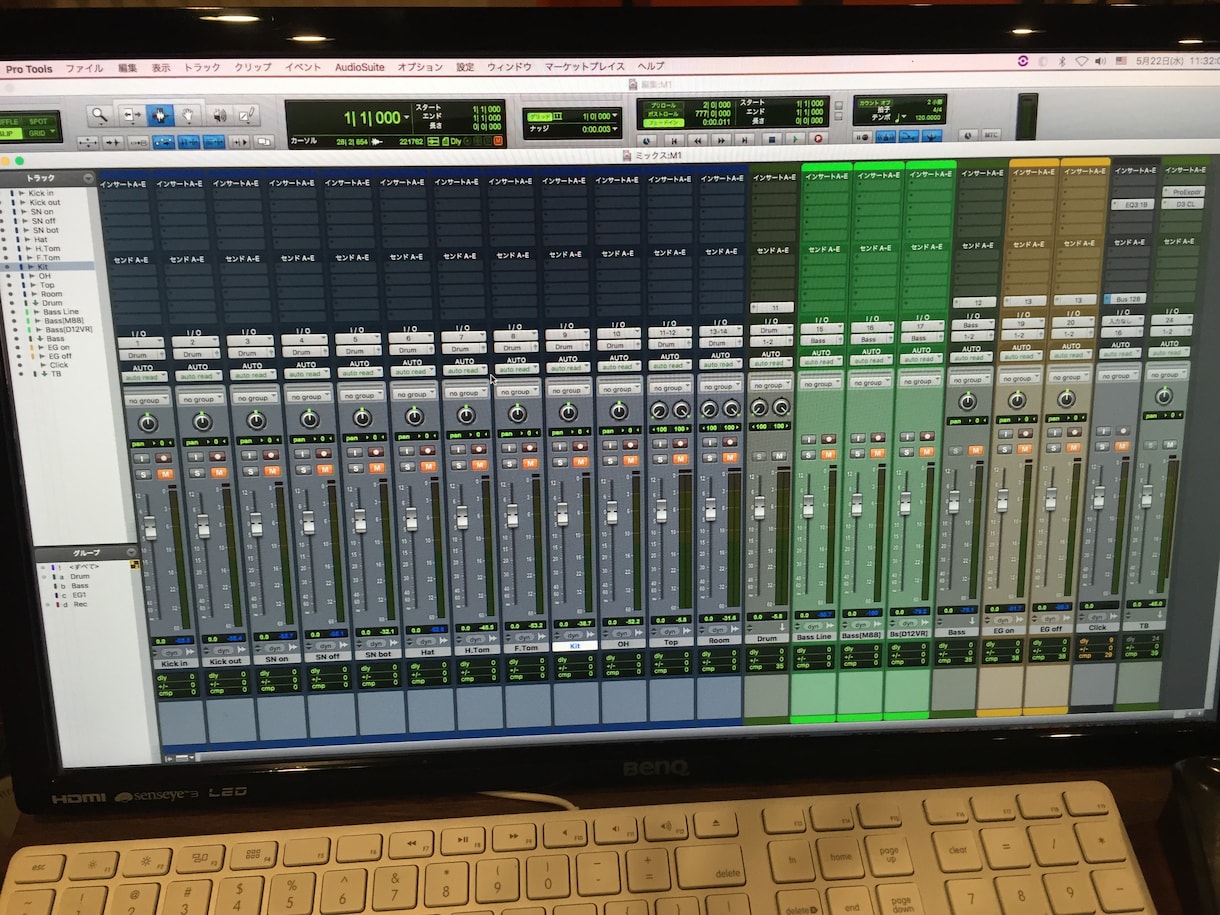This screenshot has height=915, width=1220.
Task: Open the no group dropdown on Kick out
Action: click(x=200, y=398)
